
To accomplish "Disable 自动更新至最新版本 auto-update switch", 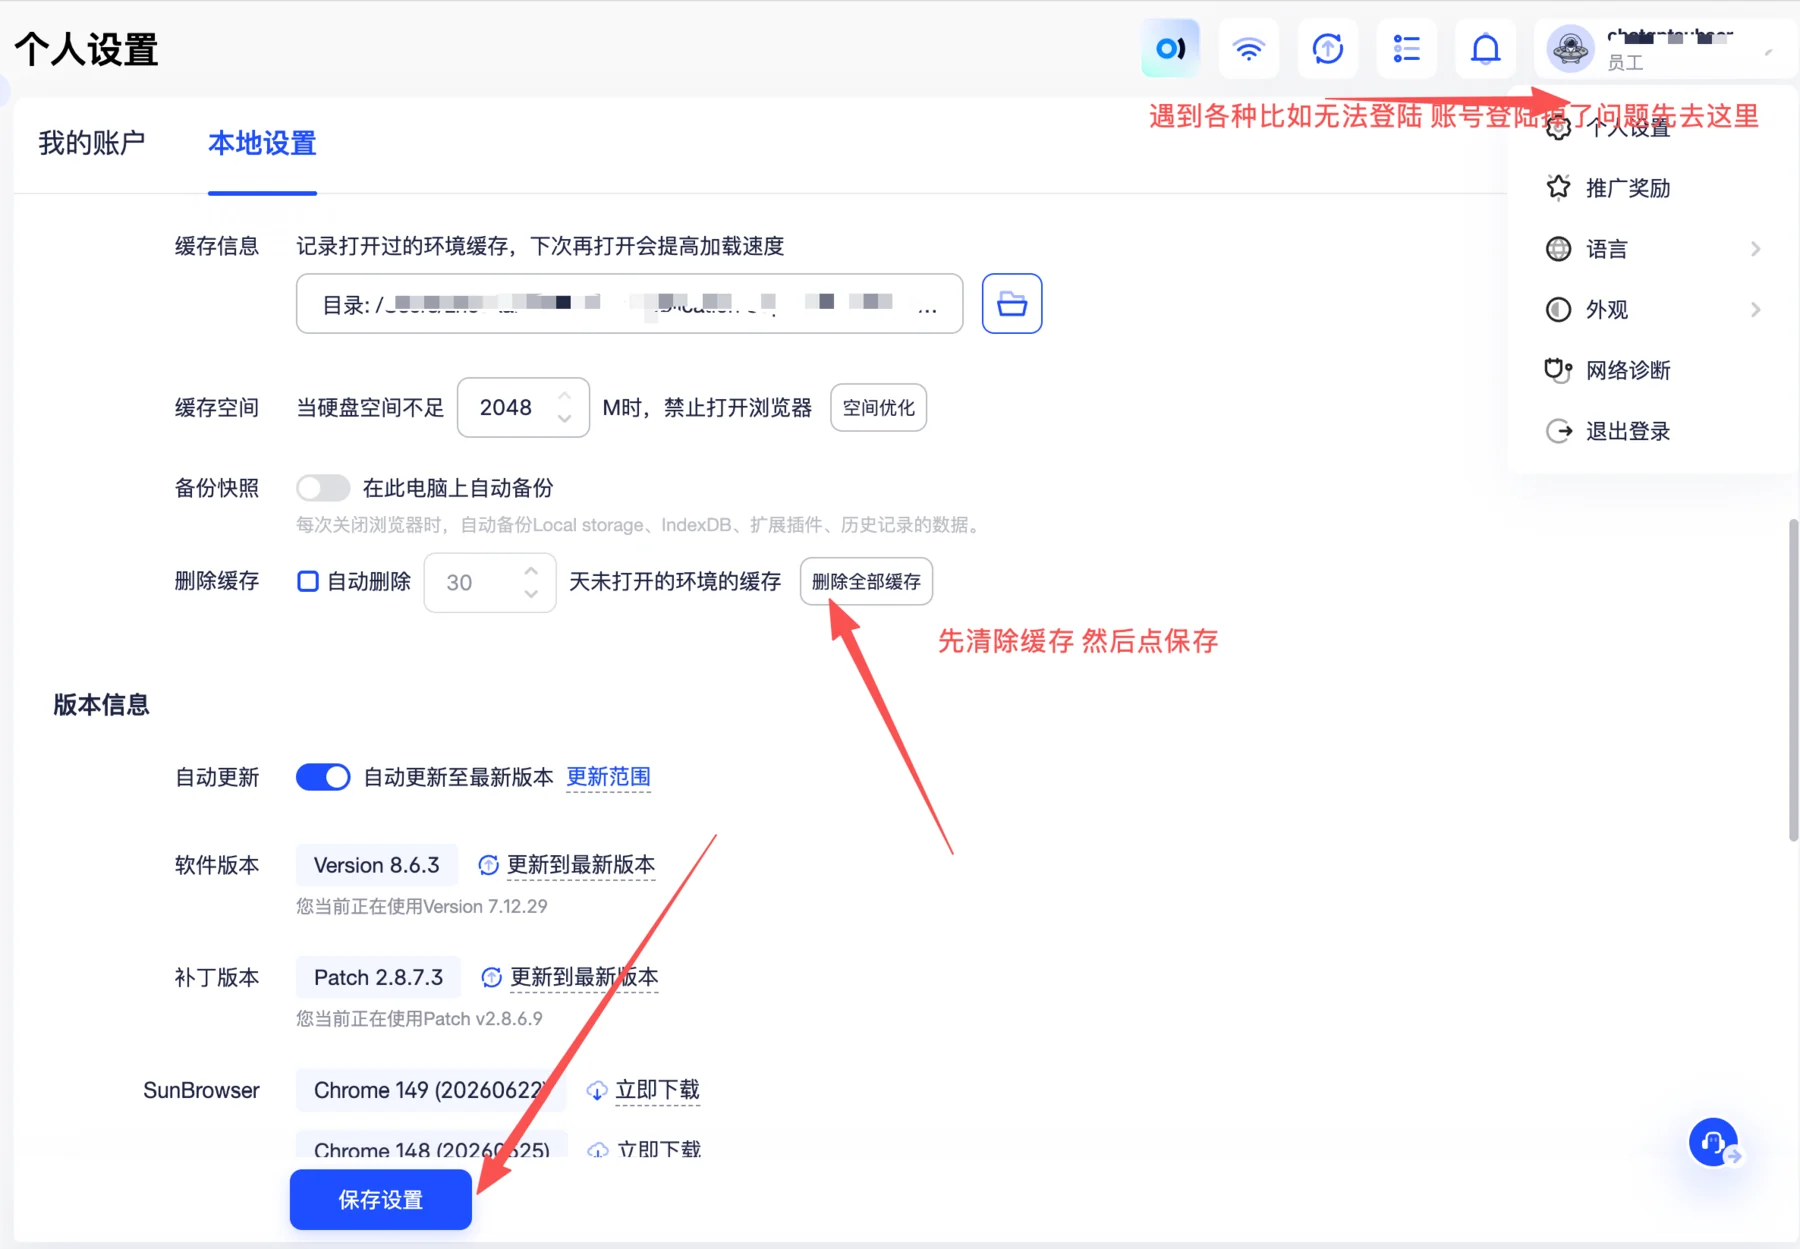I will pos(323,777).
